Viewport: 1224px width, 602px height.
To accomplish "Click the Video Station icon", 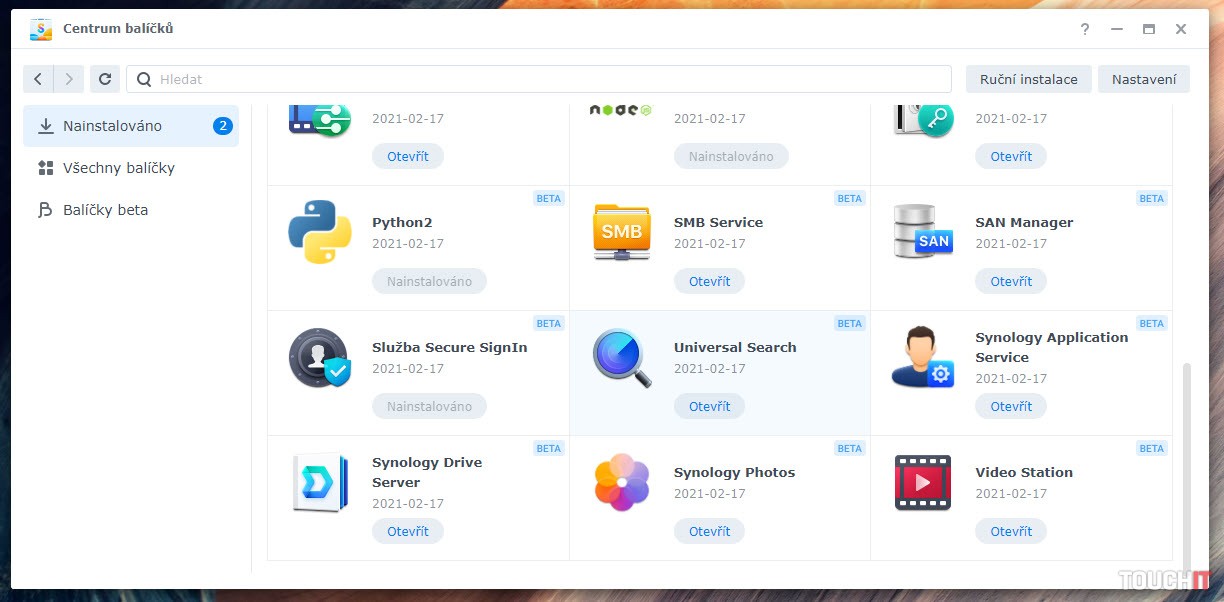I will [x=922, y=482].
